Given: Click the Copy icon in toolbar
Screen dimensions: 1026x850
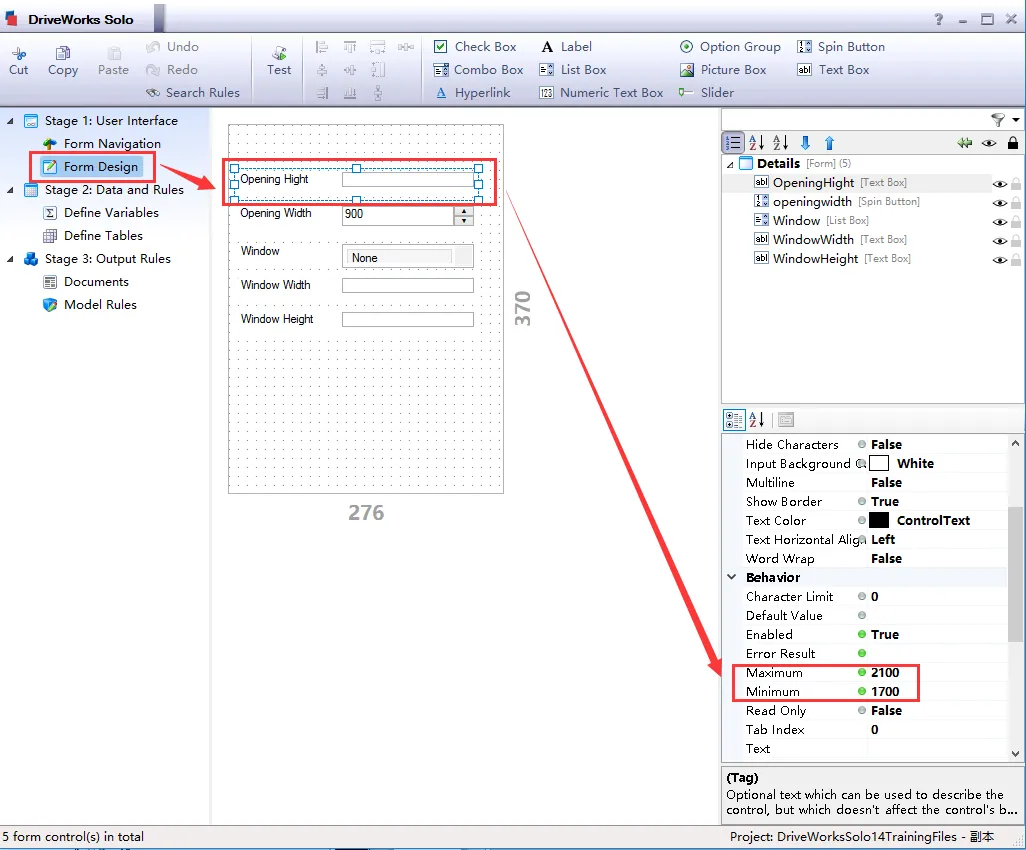Looking at the screenshot, I should point(62,60).
